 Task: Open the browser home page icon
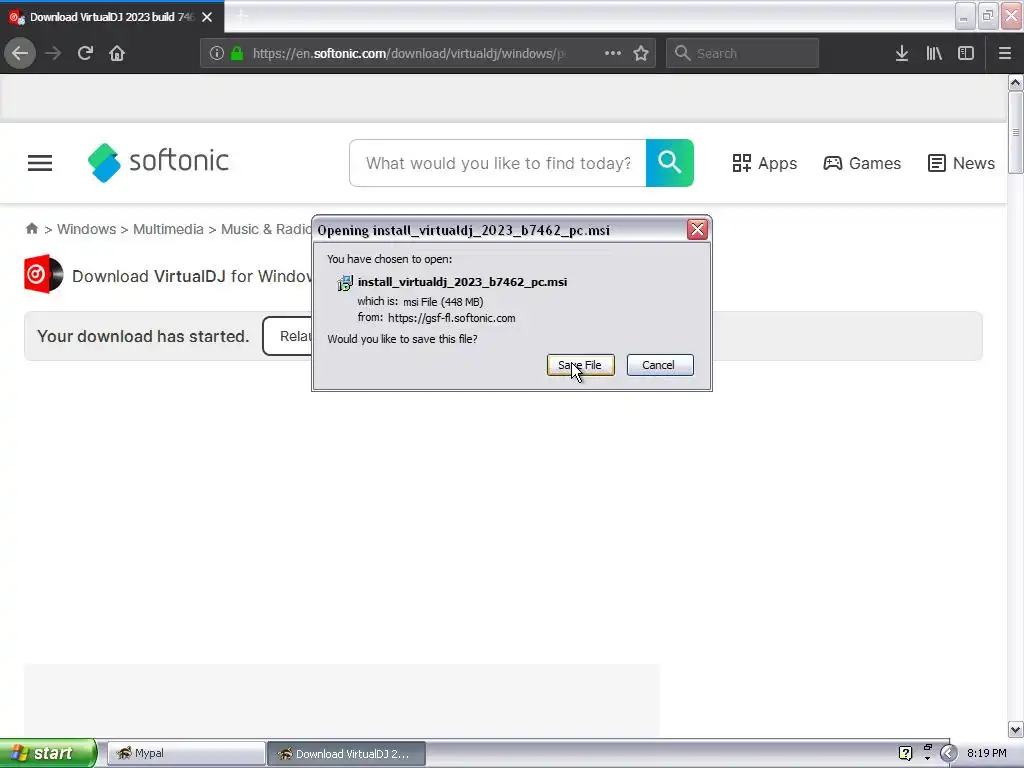tap(117, 53)
